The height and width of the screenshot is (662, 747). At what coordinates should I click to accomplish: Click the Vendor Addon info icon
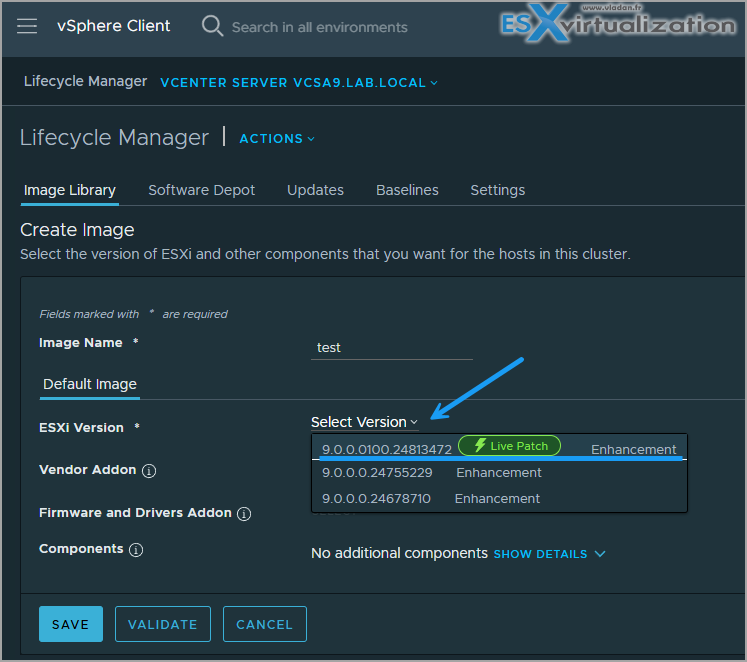click(x=149, y=471)
